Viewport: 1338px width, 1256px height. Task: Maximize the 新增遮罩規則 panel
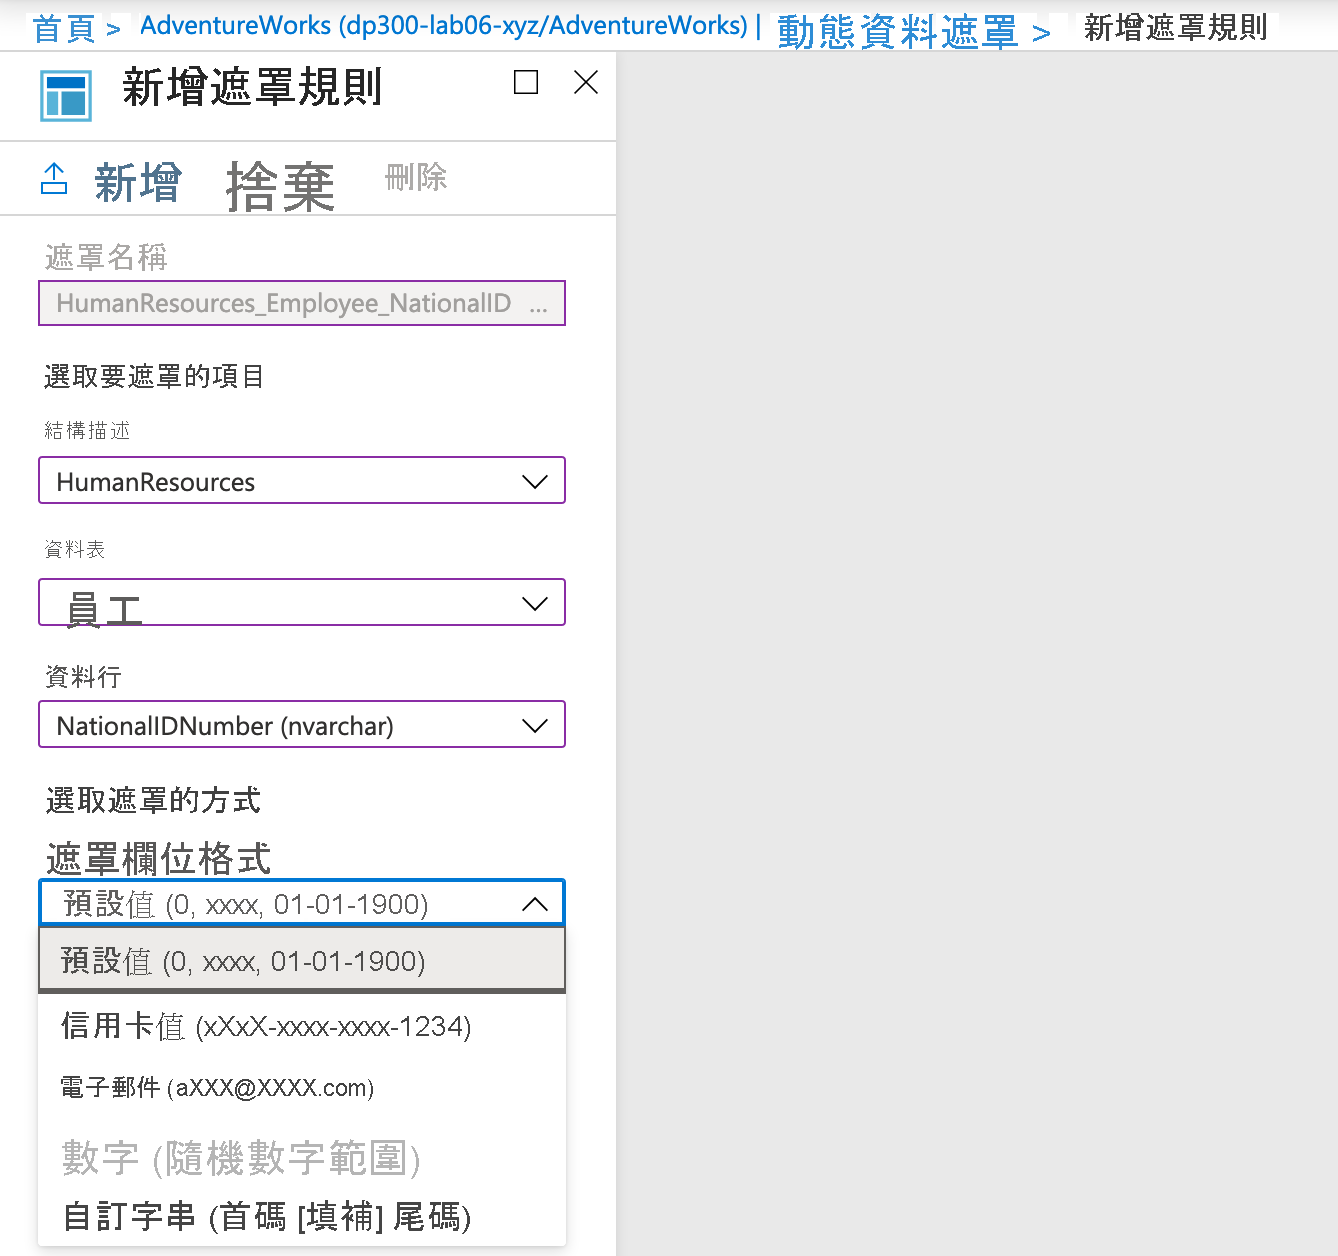coord(525,82)
